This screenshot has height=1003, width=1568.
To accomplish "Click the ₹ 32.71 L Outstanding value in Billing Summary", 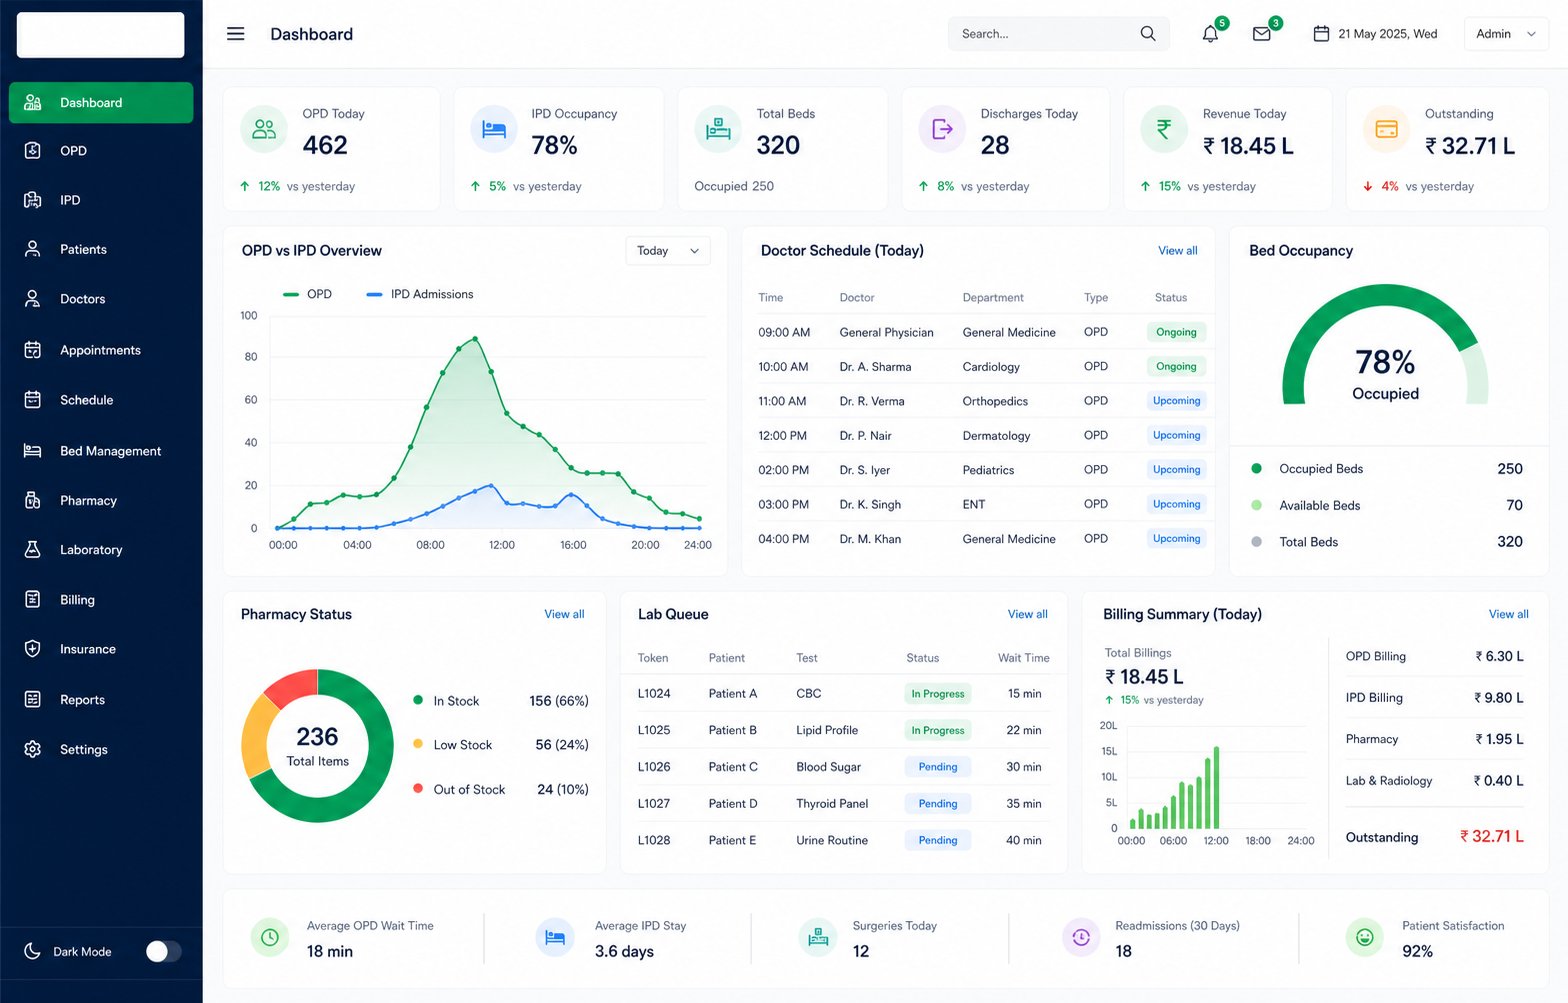I will pyautogui.click(x=1492, y=836).
